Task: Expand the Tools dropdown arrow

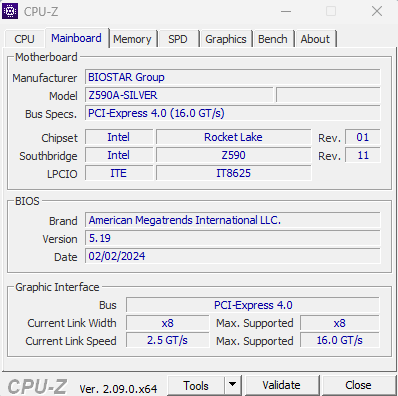Action: (x=233, y=384)
